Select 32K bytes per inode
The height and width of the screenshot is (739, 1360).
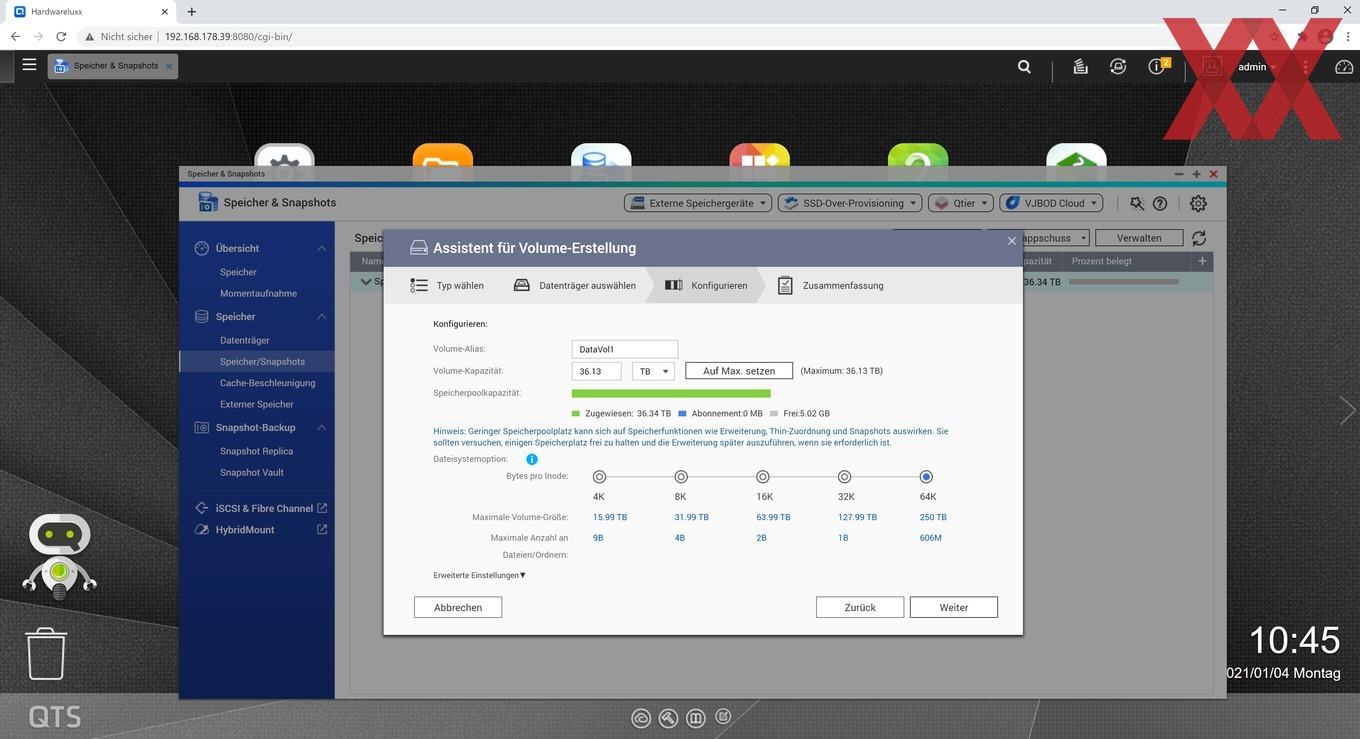(845, 477)
